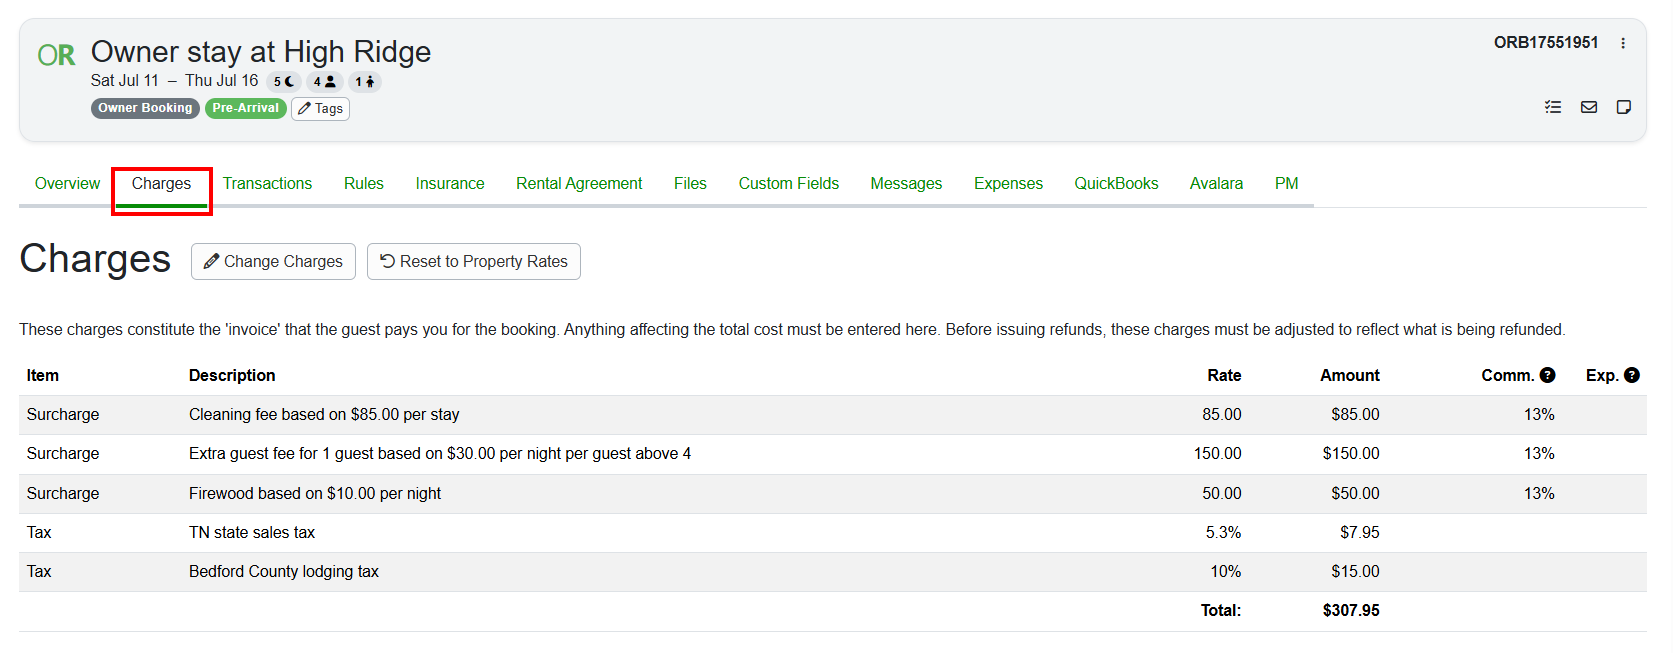Open the Expenses tab
Viewport: 1673px width, 653px height.
coord(1008,184)
